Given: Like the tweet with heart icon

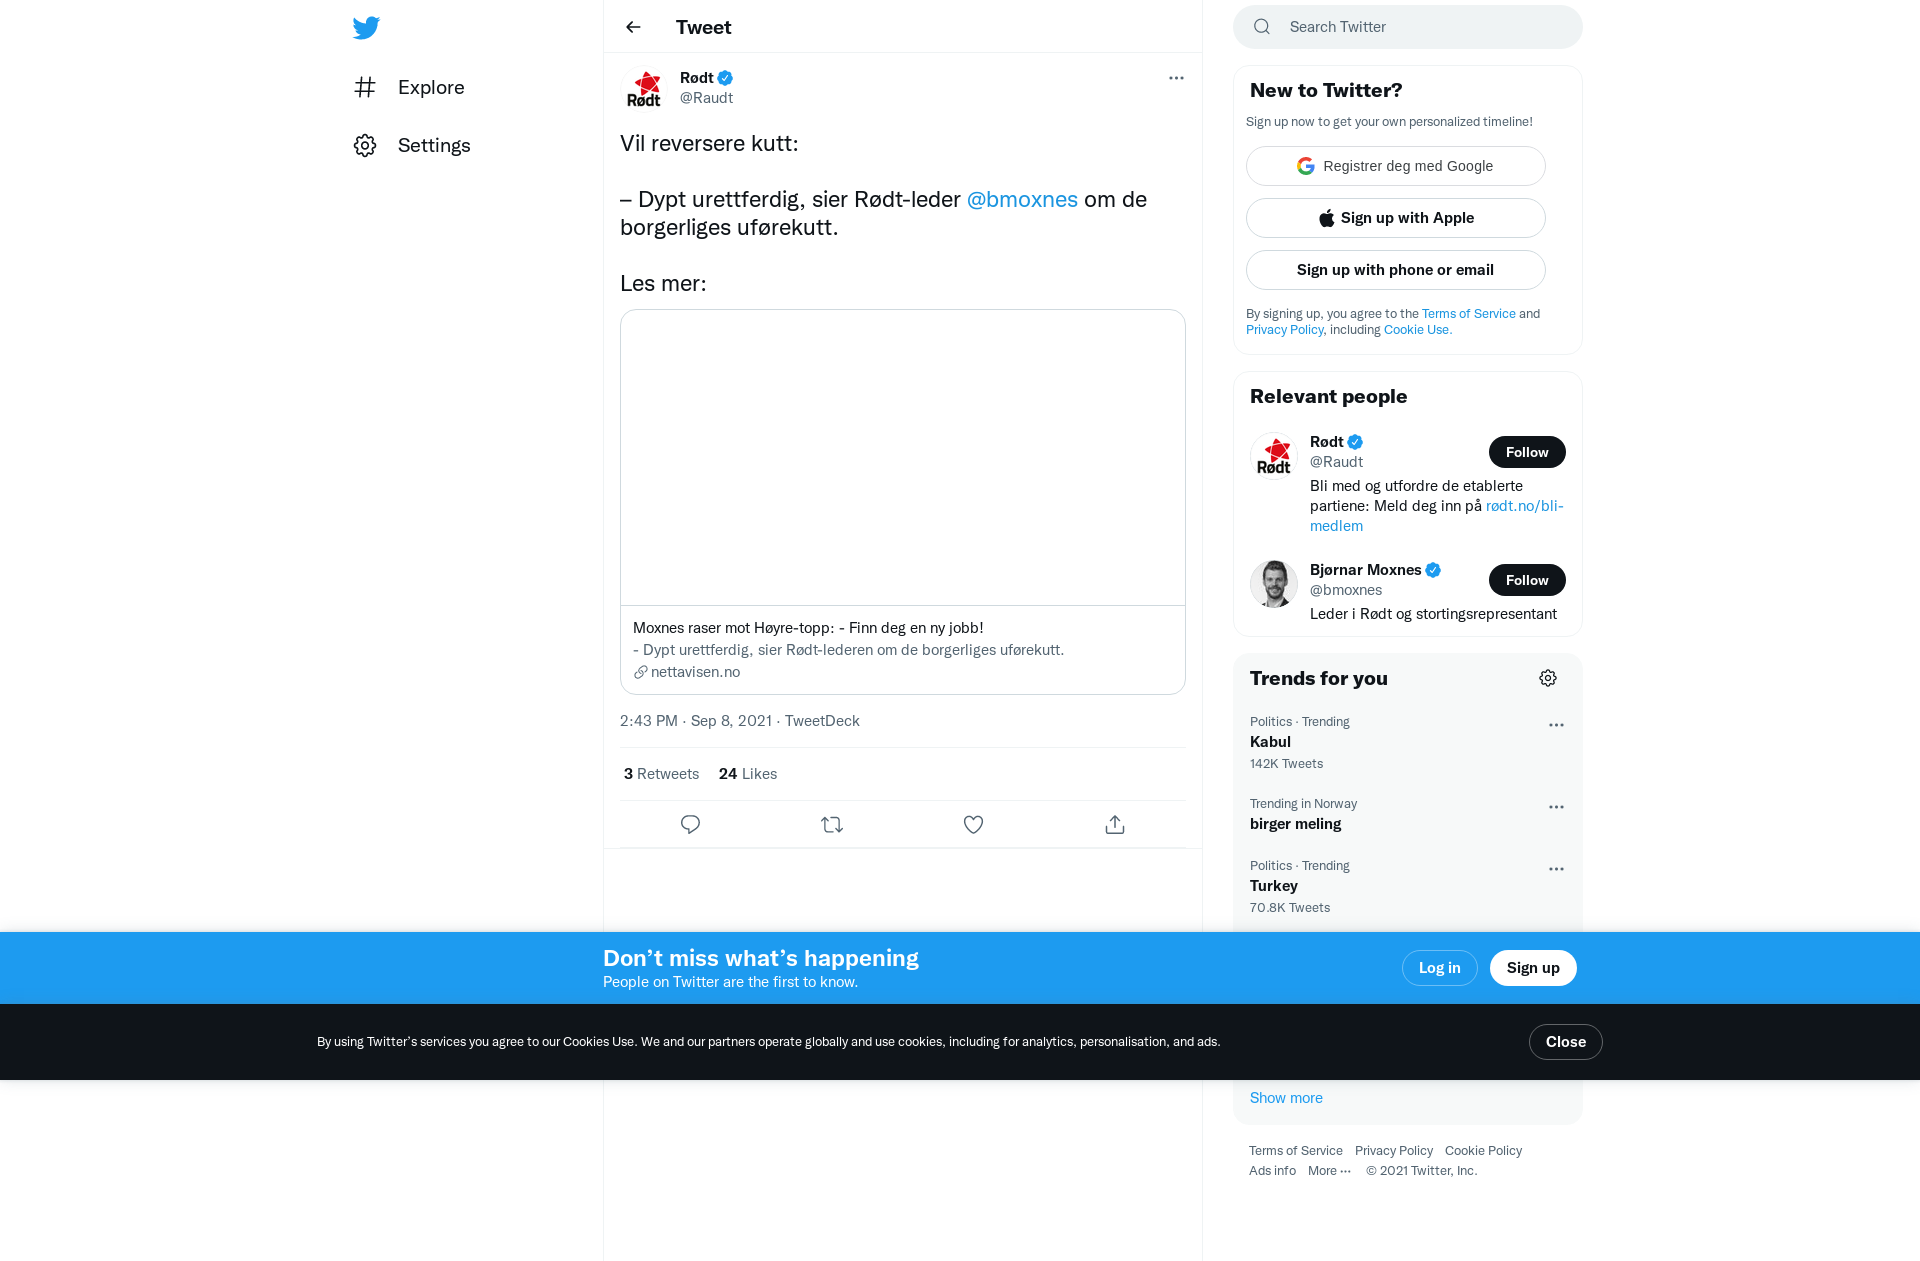Looking at the screenshot, I should coord(973,825).
